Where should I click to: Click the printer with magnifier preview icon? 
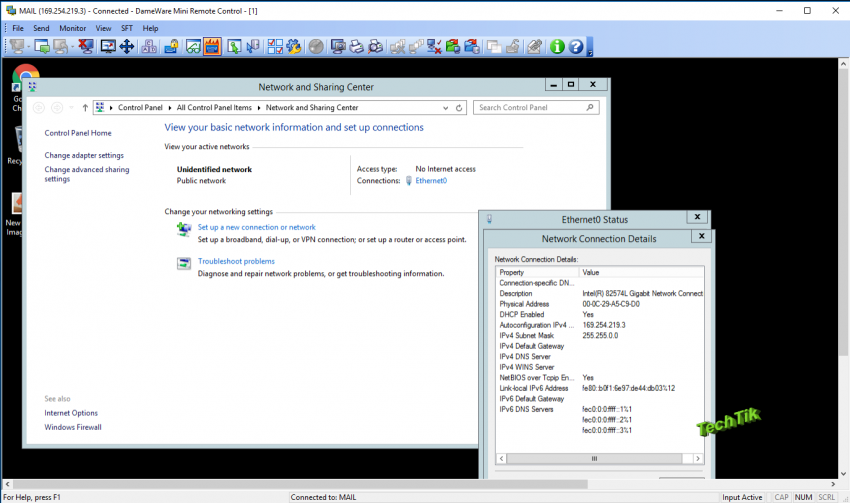[375, 47]
